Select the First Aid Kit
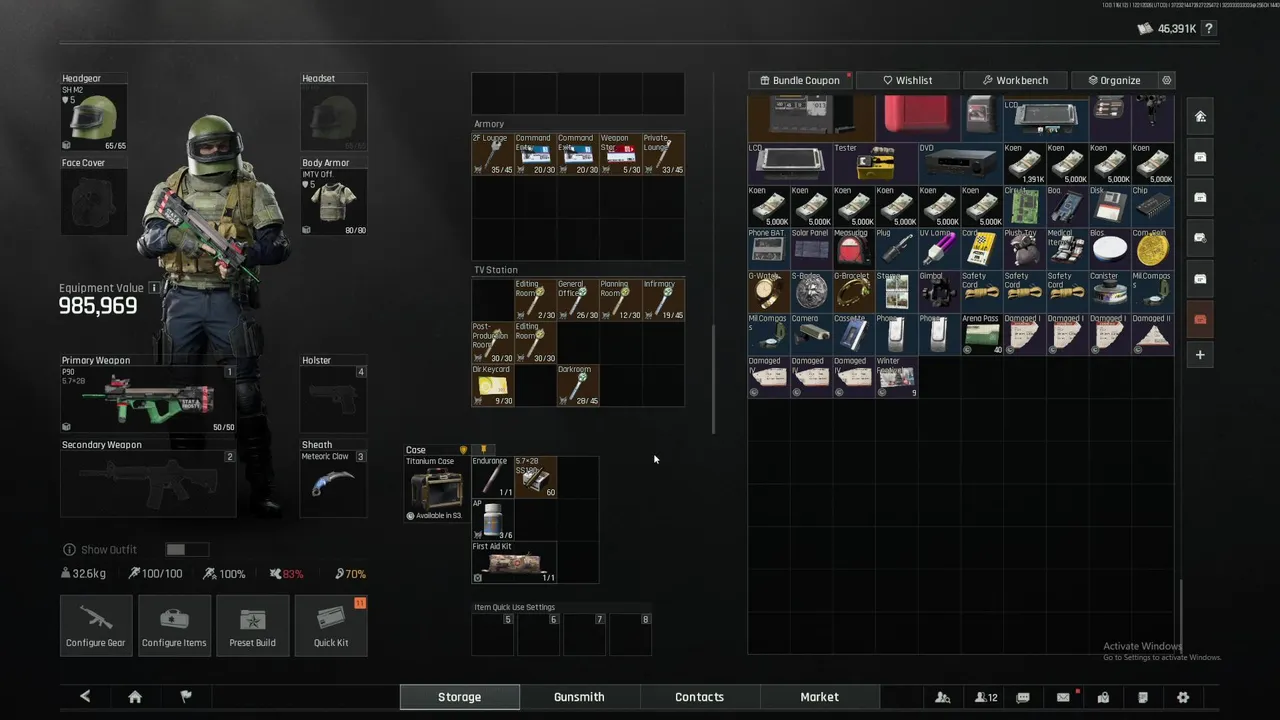 coord(514,562)
